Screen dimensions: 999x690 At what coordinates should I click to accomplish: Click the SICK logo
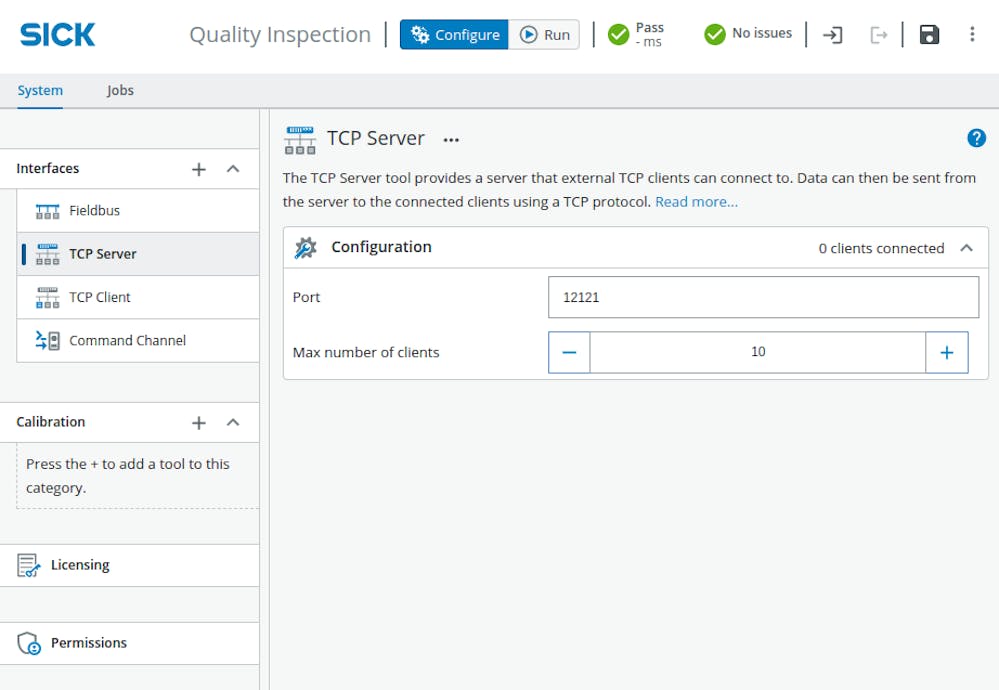57,34
